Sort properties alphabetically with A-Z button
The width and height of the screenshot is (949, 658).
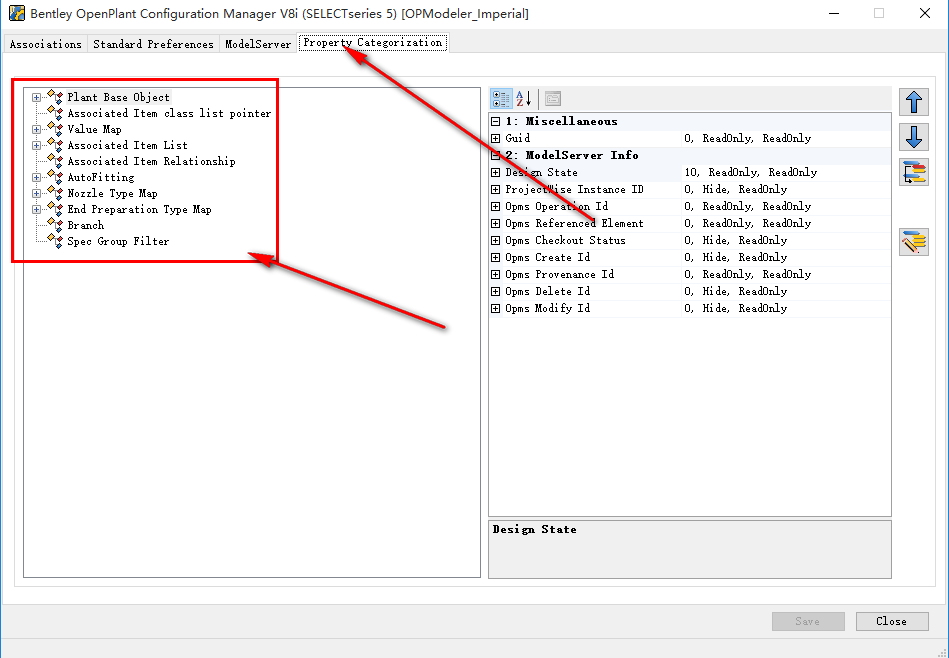[x=524, y=99]
